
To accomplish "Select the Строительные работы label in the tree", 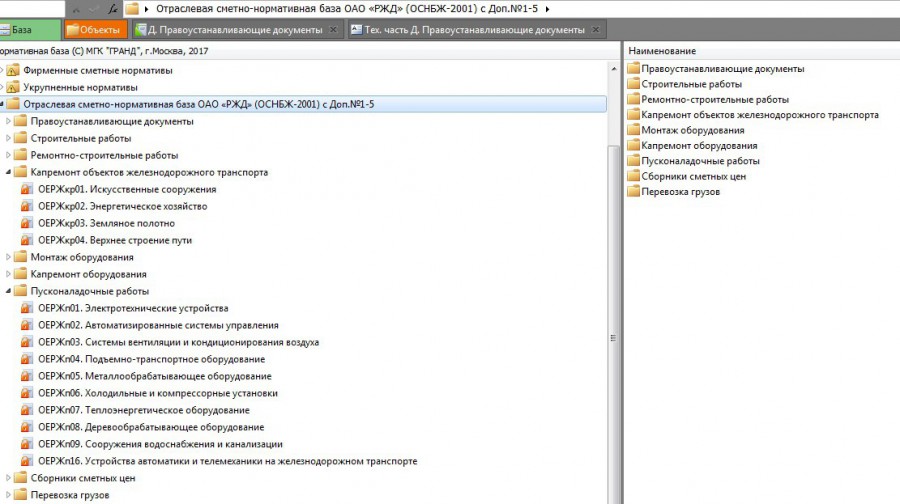I will pos(81,138).
